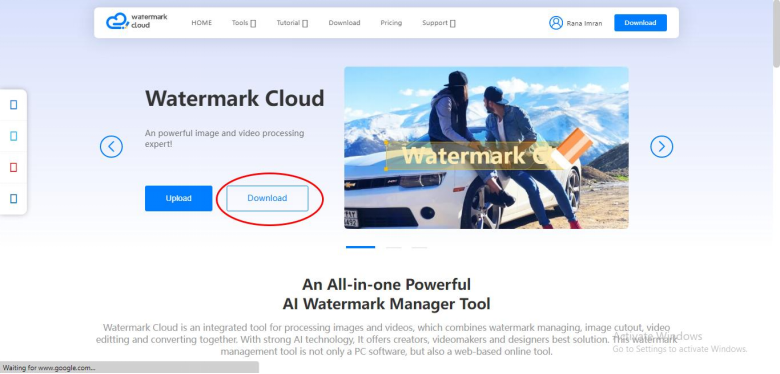Expand the Support dropdown menu
The width and height of the screenshot is (780, 374).
pos(439,23)
